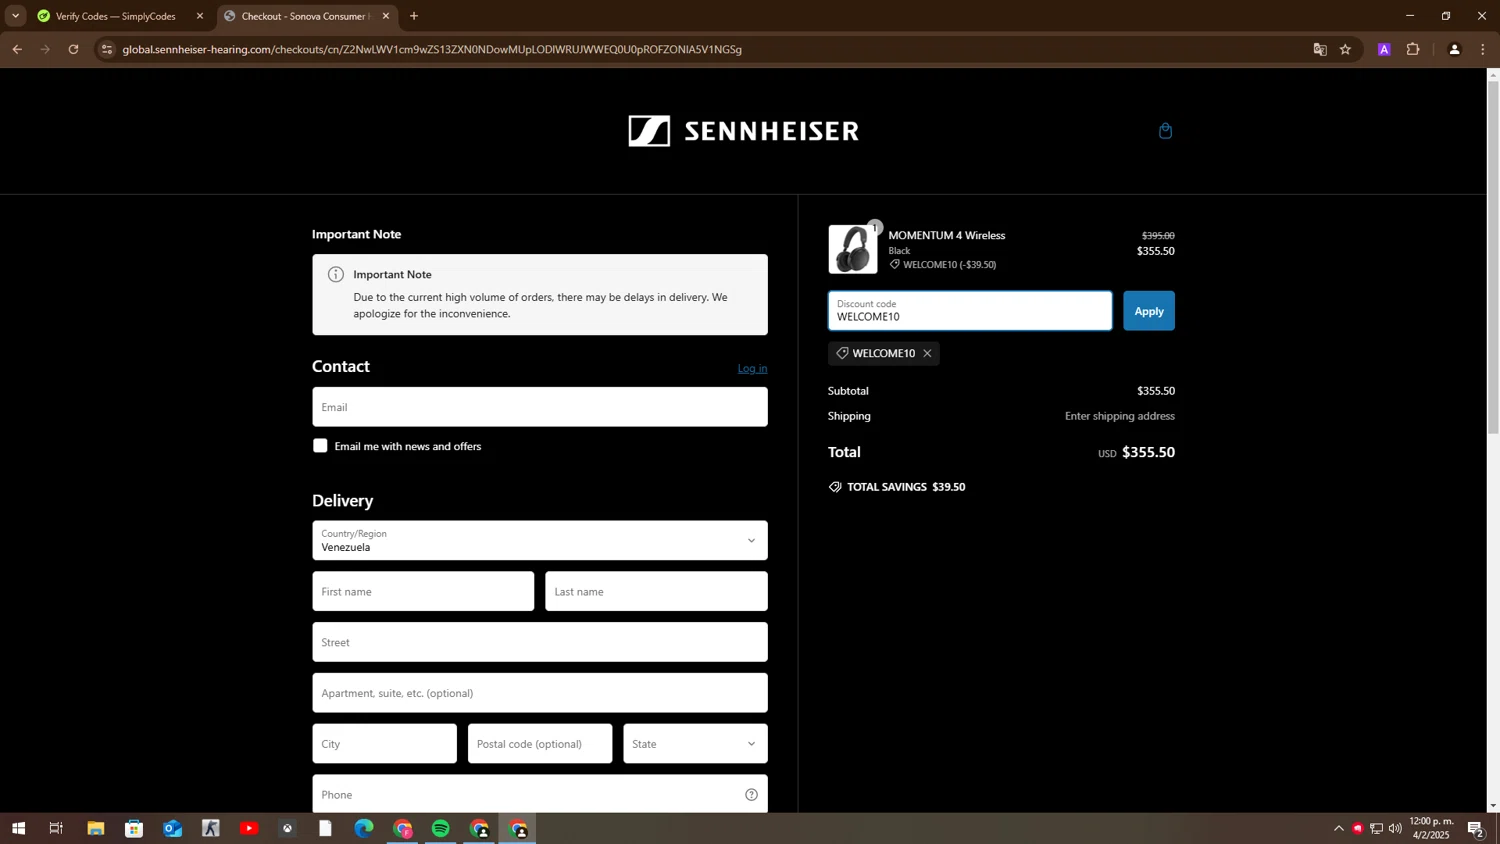This screenshot has height=844, width=1500.
Task: Focus the Apartment, suite field
Action: tap(540, 693)
